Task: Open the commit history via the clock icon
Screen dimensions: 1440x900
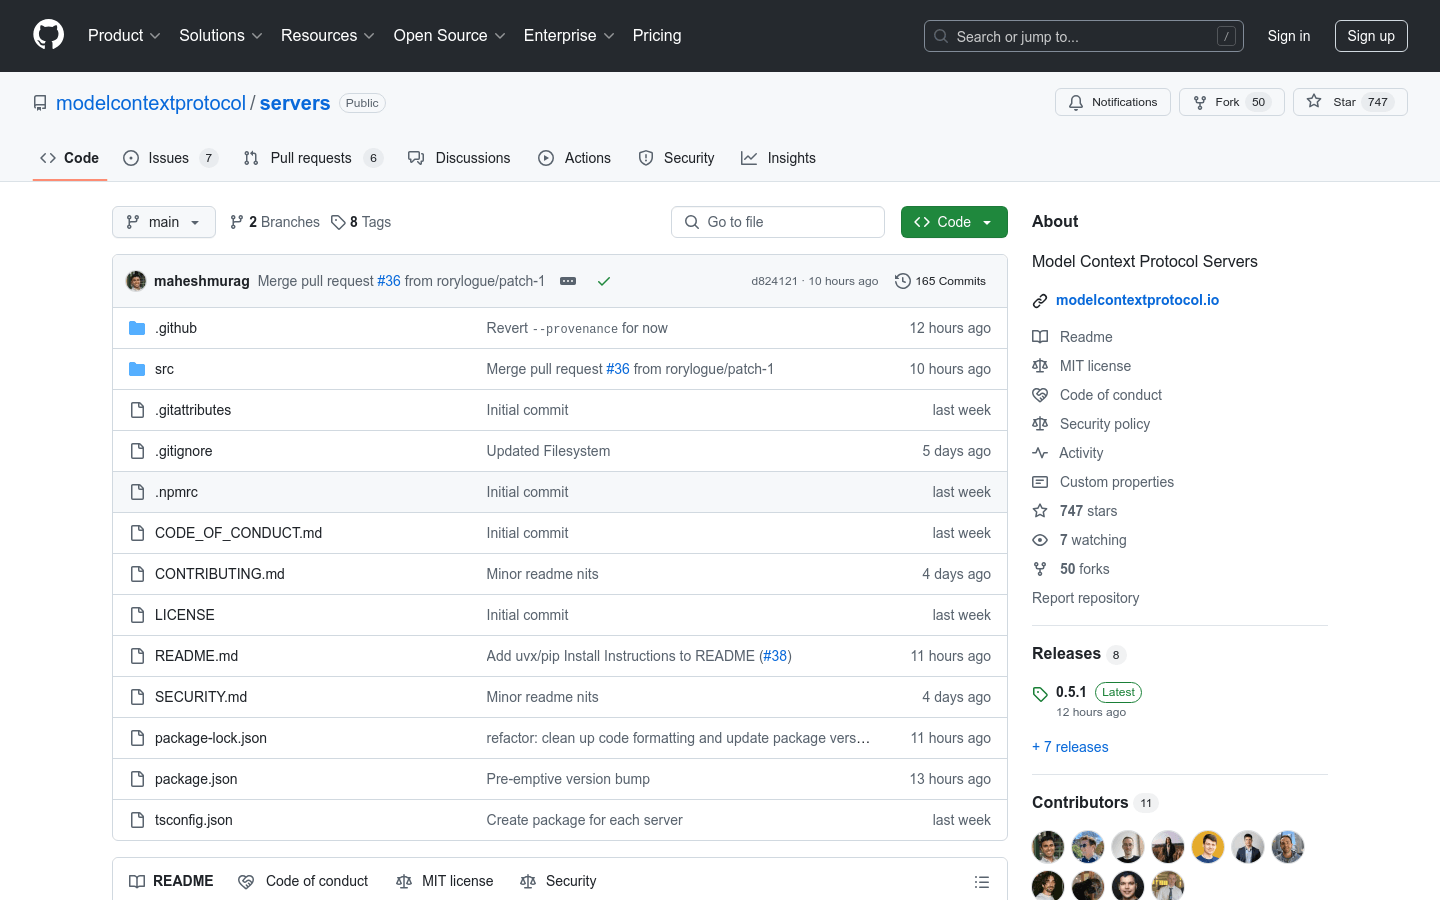Action: [x=903, y=281]
